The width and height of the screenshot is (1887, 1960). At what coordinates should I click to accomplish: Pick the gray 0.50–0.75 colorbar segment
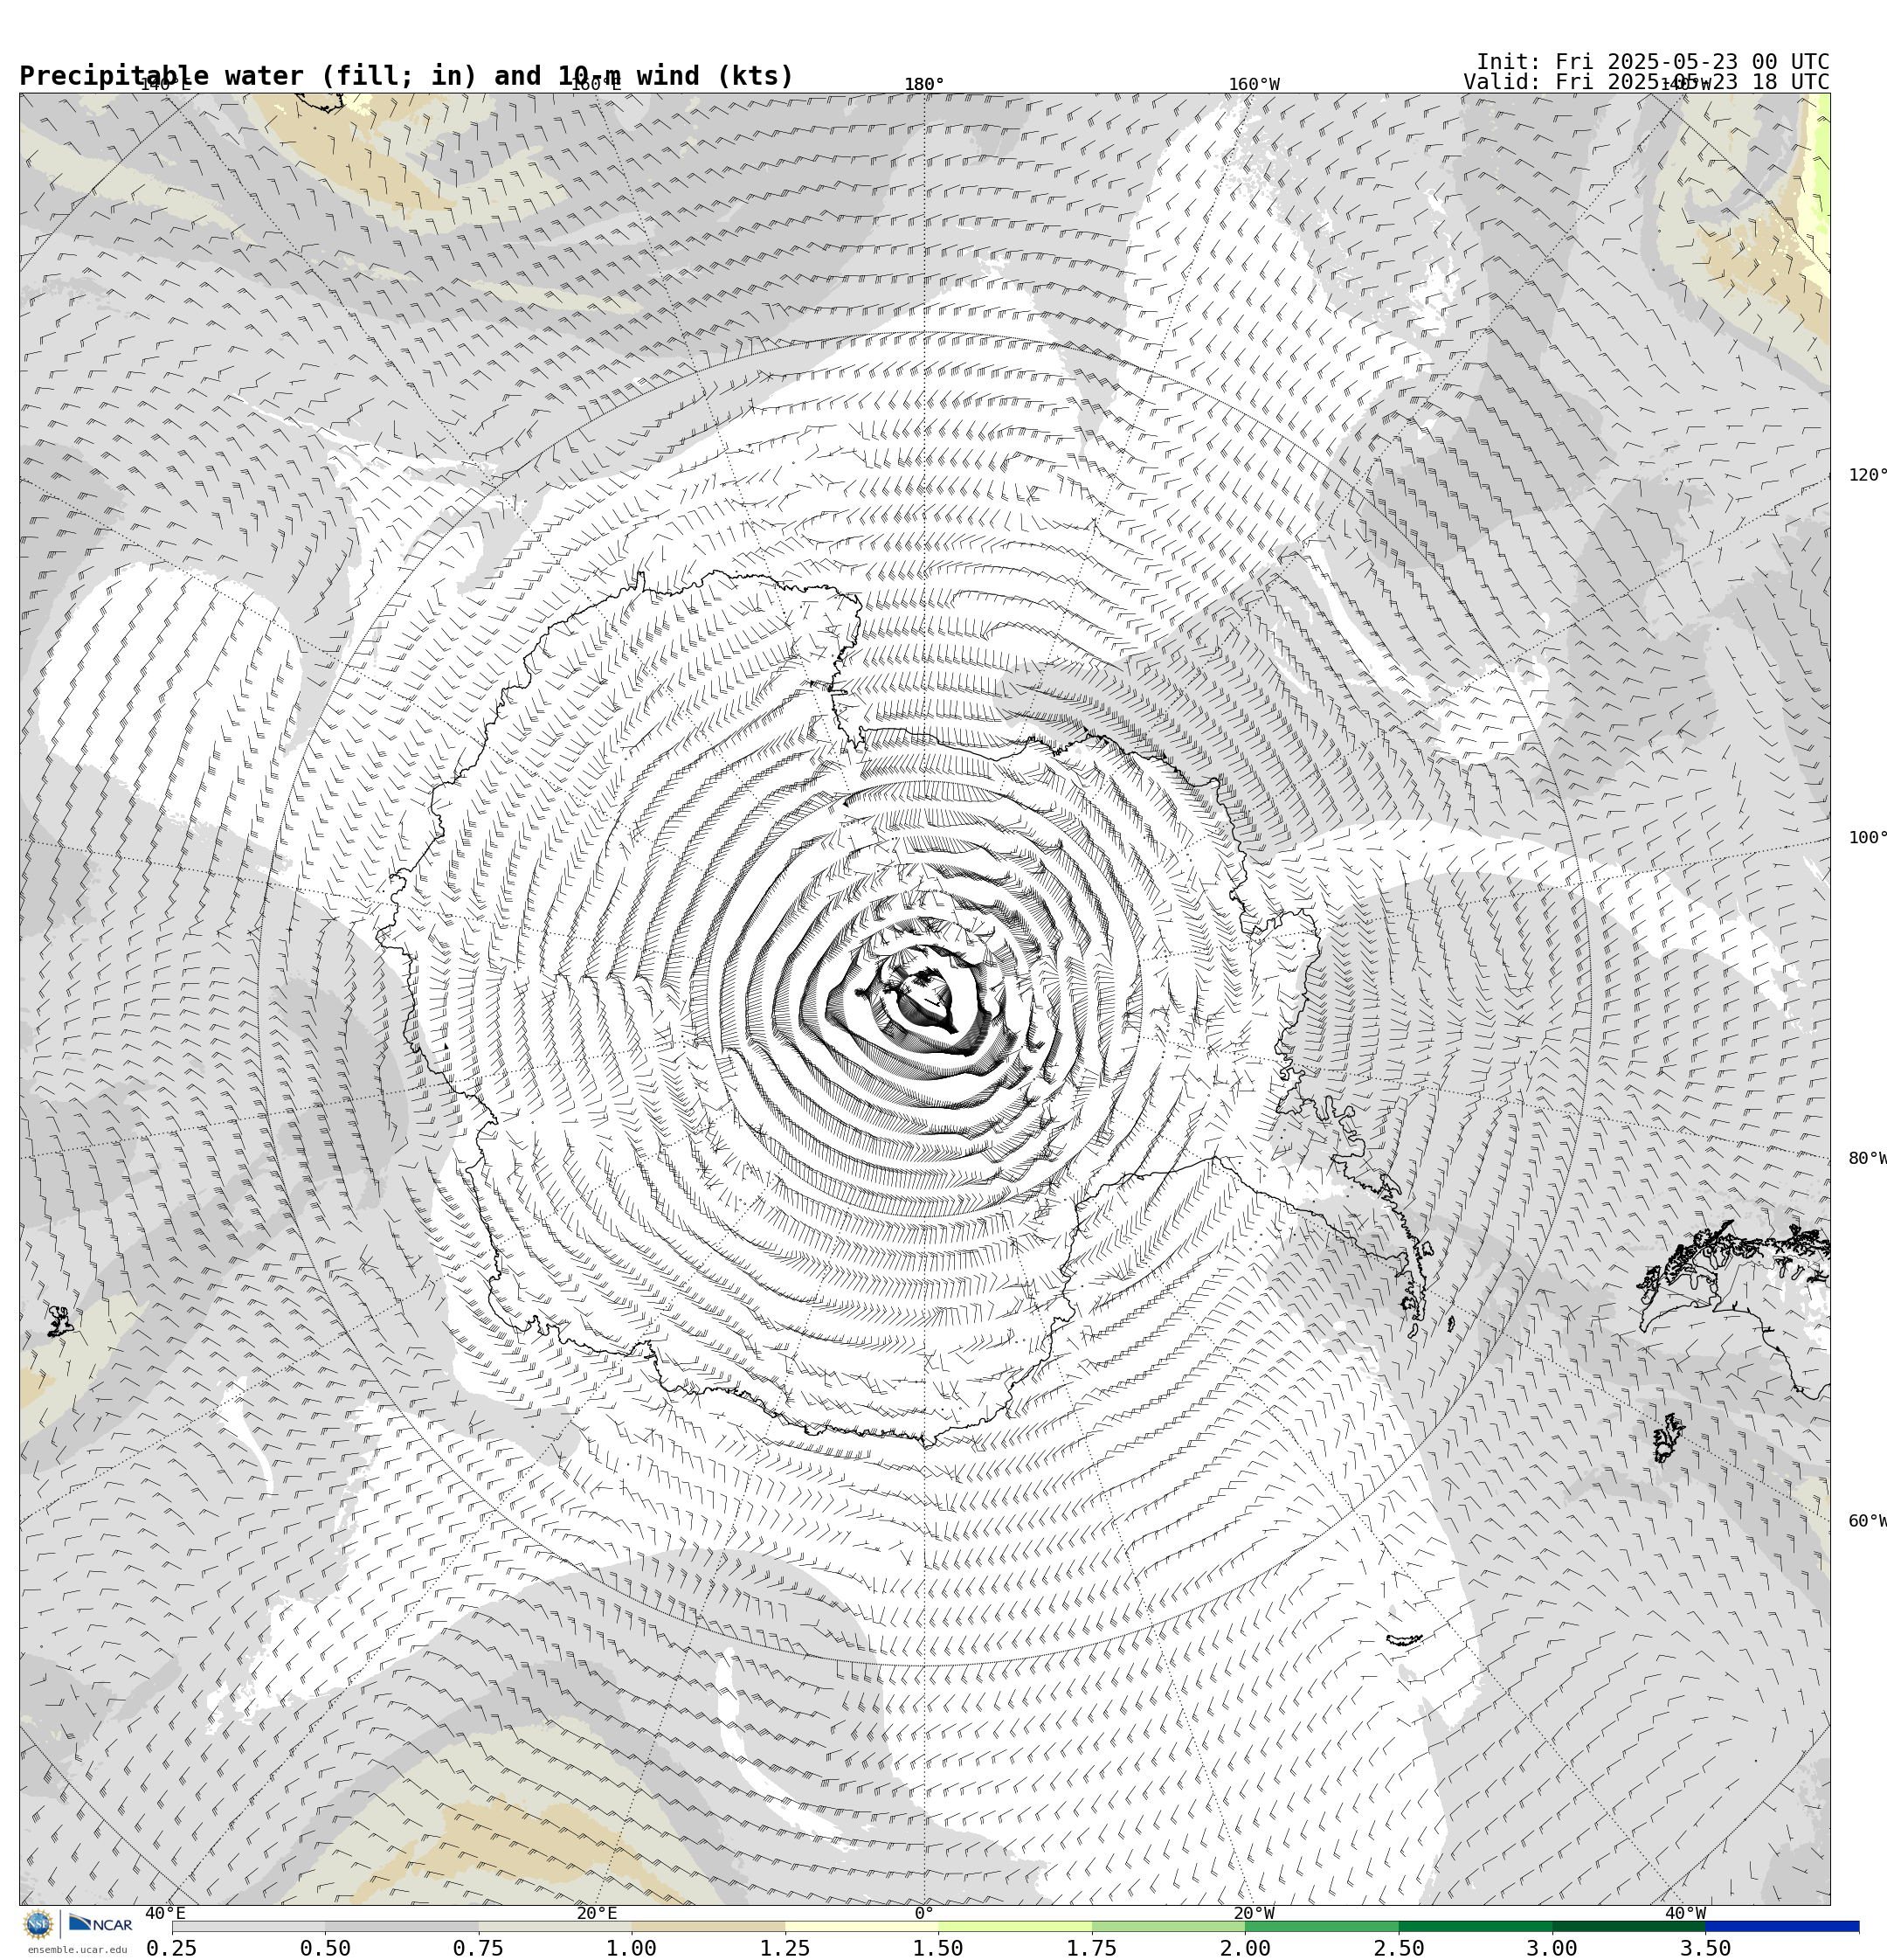click(x=401, y=1926)
